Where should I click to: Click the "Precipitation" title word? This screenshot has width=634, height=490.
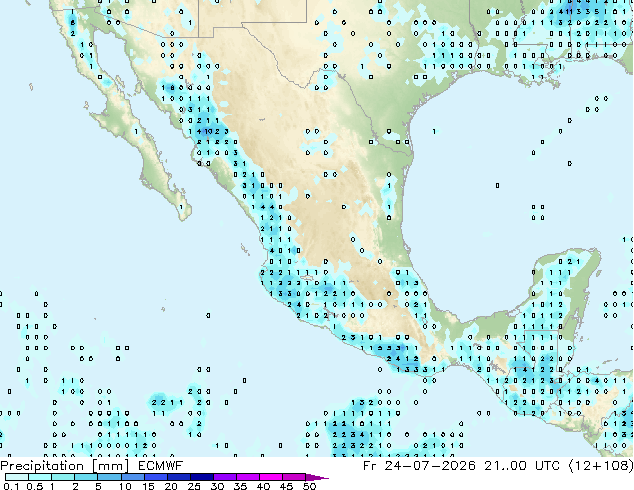[42, 466]
